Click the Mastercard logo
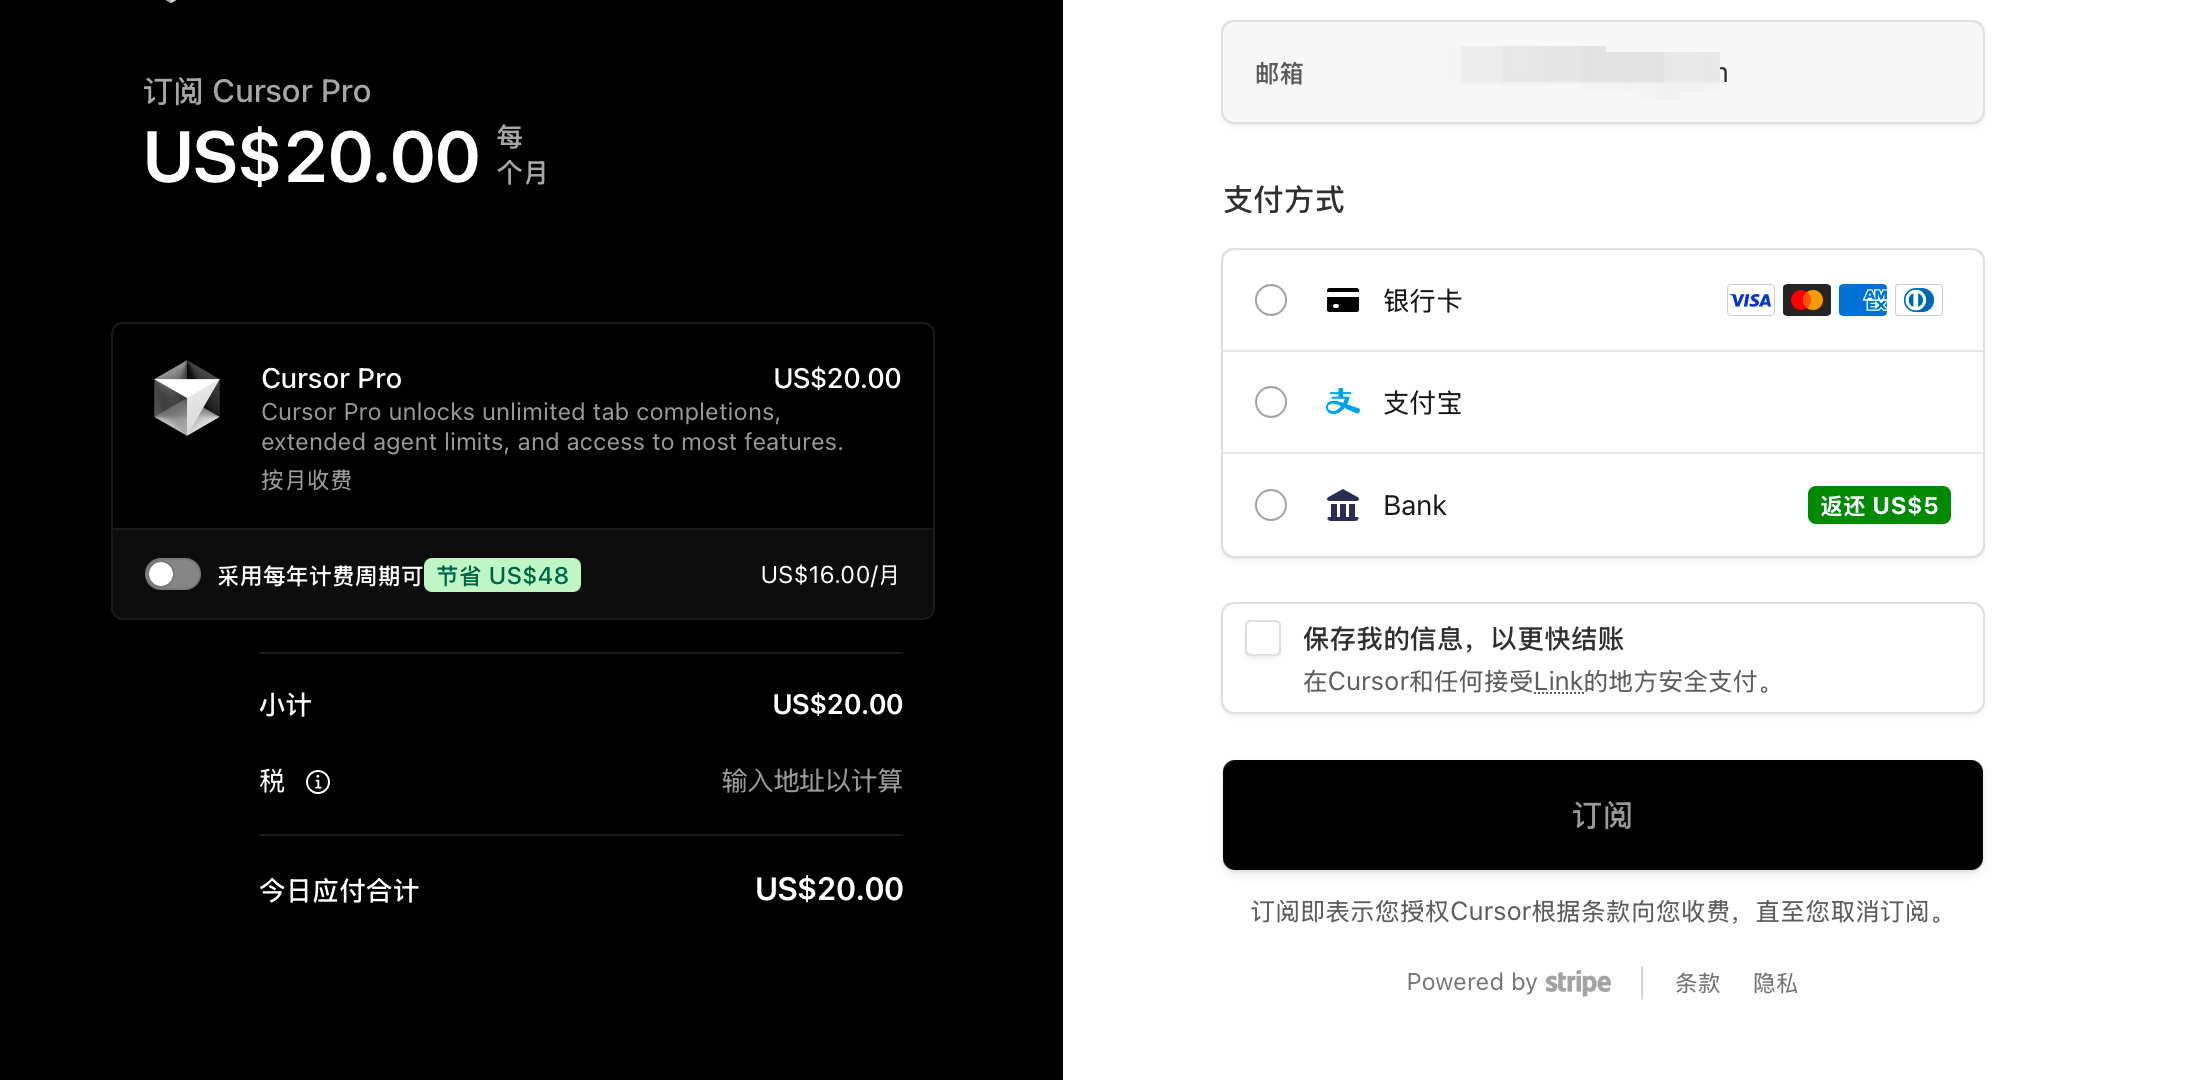The width and height of the screenshot is (2186, 1080). 1806,300
